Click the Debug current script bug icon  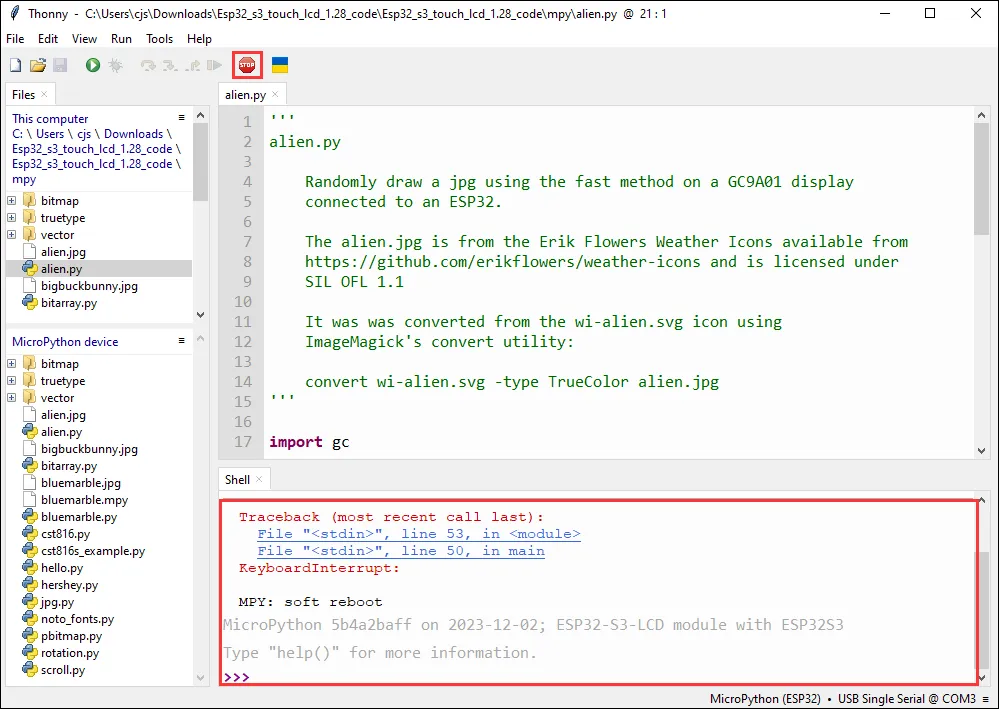[116, 65]
